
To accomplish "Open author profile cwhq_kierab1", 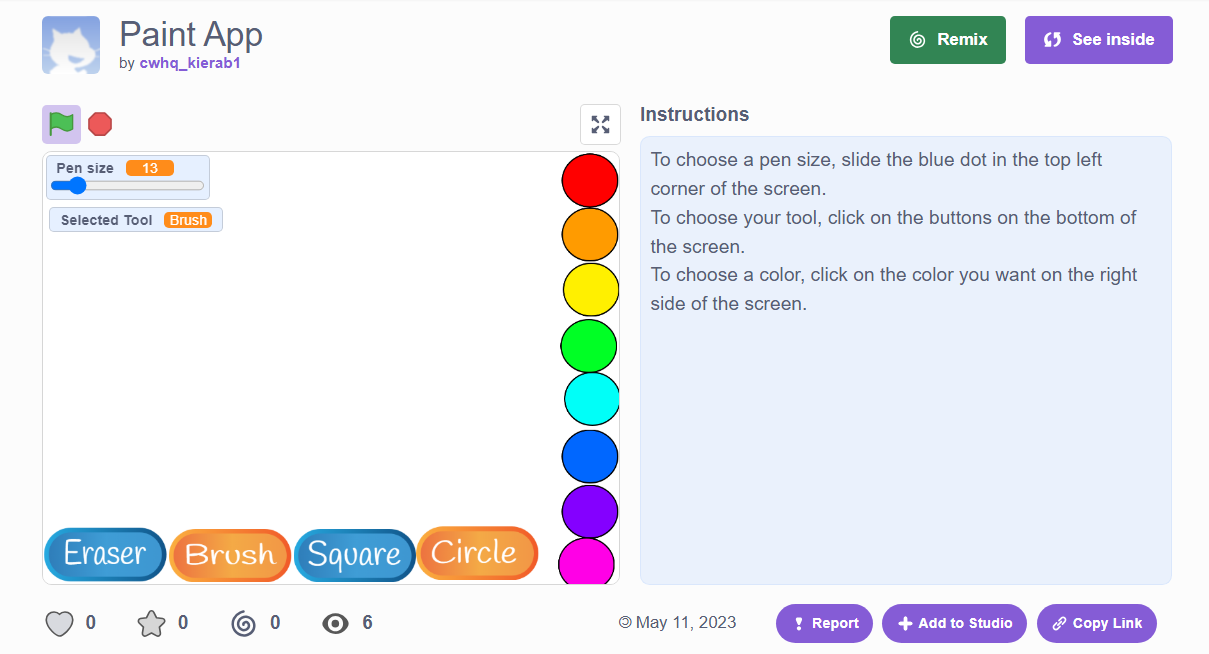I will (190, 63).
